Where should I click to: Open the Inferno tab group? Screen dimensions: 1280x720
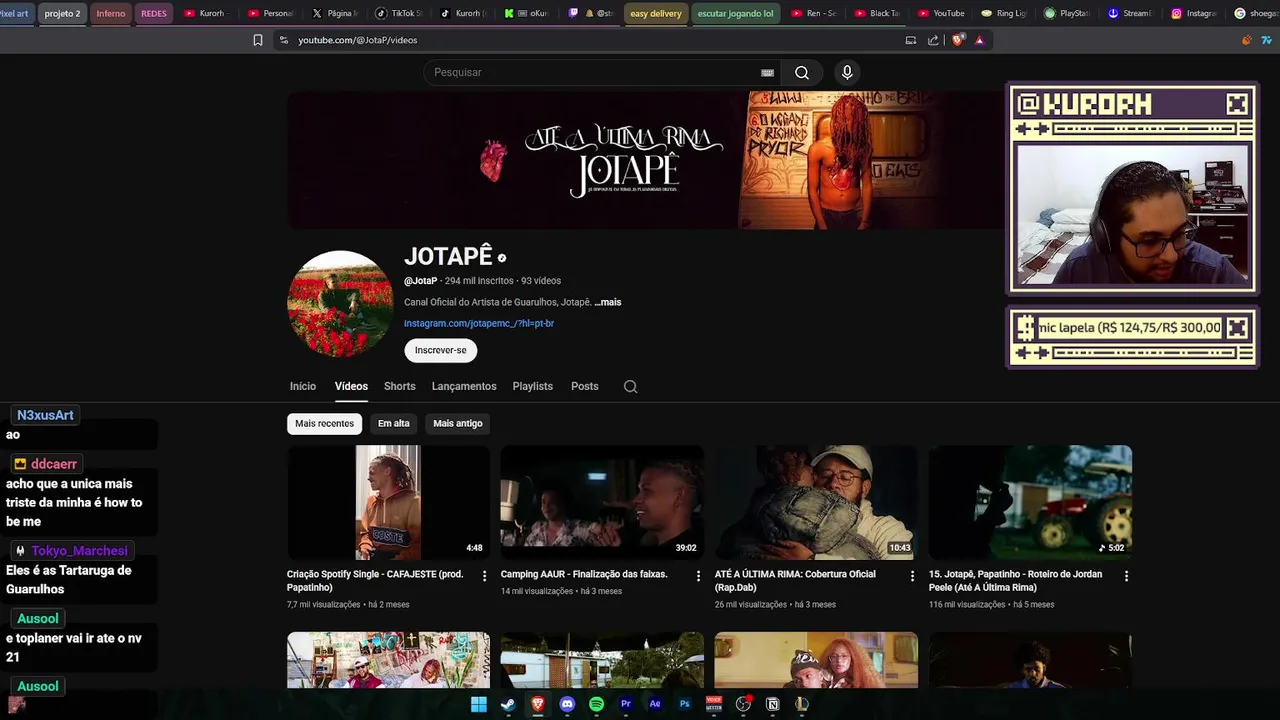(x=111, y=13)
